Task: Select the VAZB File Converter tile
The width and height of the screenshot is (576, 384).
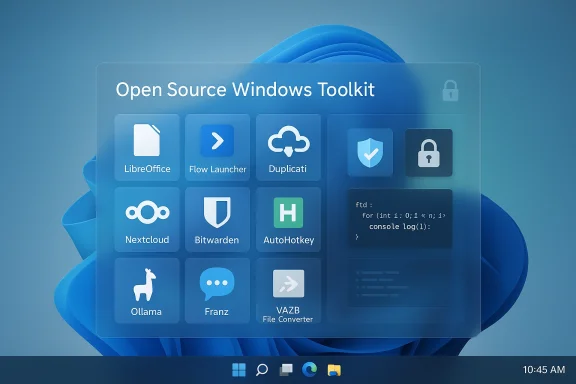Action: [x=288, y=291]
